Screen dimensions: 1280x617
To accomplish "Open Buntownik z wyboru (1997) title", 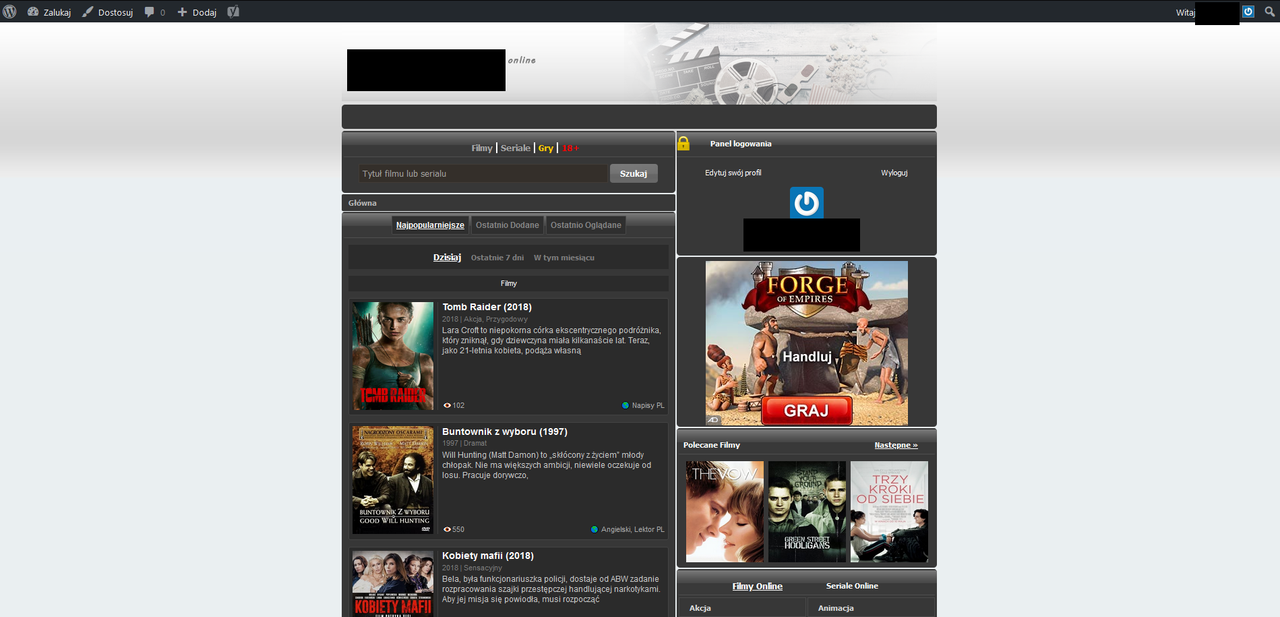I will [x=505, y=432].
